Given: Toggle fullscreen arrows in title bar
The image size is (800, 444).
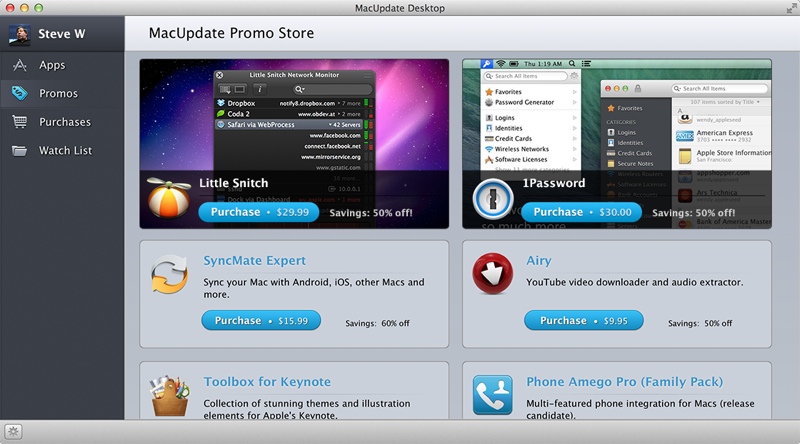Looking at the screenshot, I should (791, 8).
